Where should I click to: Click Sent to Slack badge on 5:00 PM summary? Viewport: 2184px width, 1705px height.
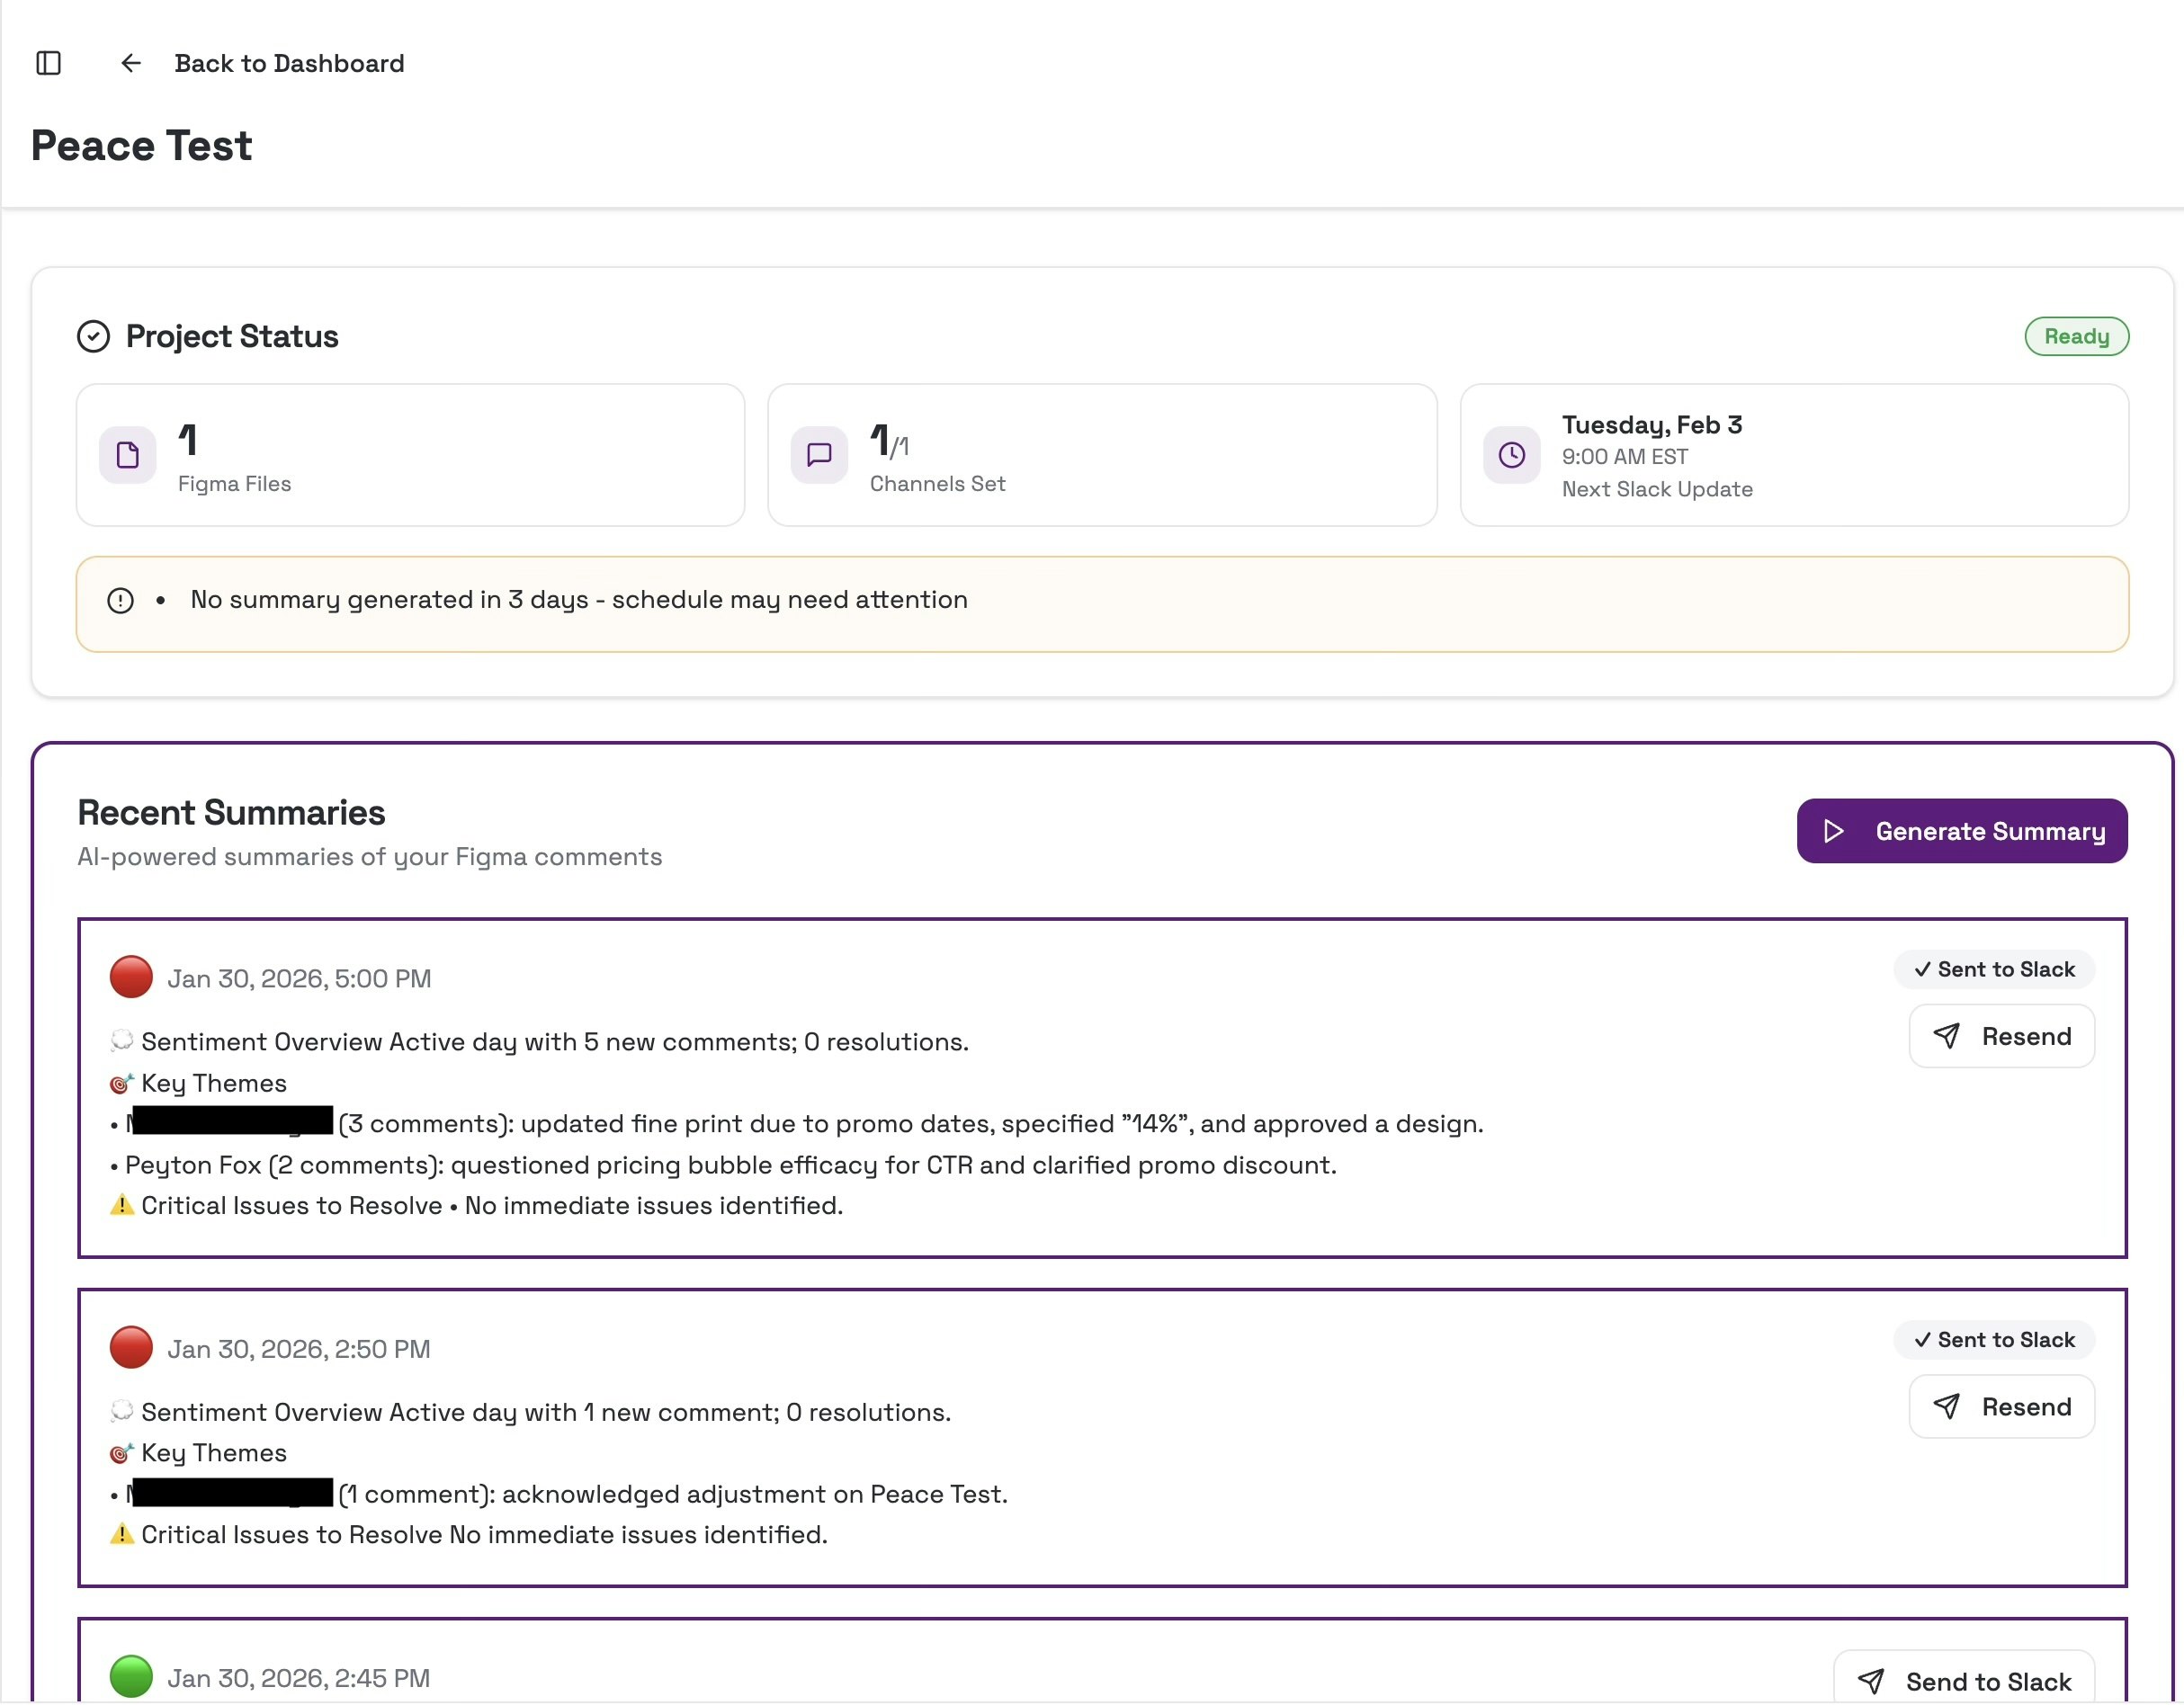pos(1993,969)
